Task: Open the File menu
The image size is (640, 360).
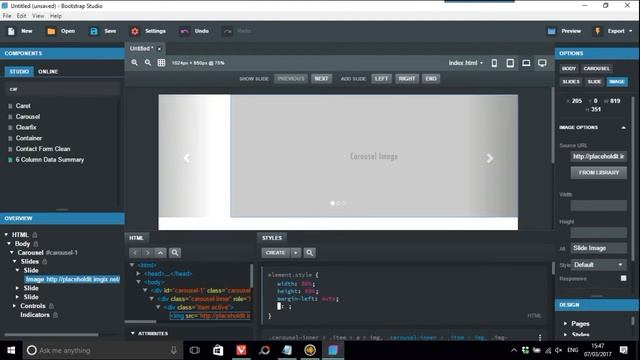Action: coord(7,16)
